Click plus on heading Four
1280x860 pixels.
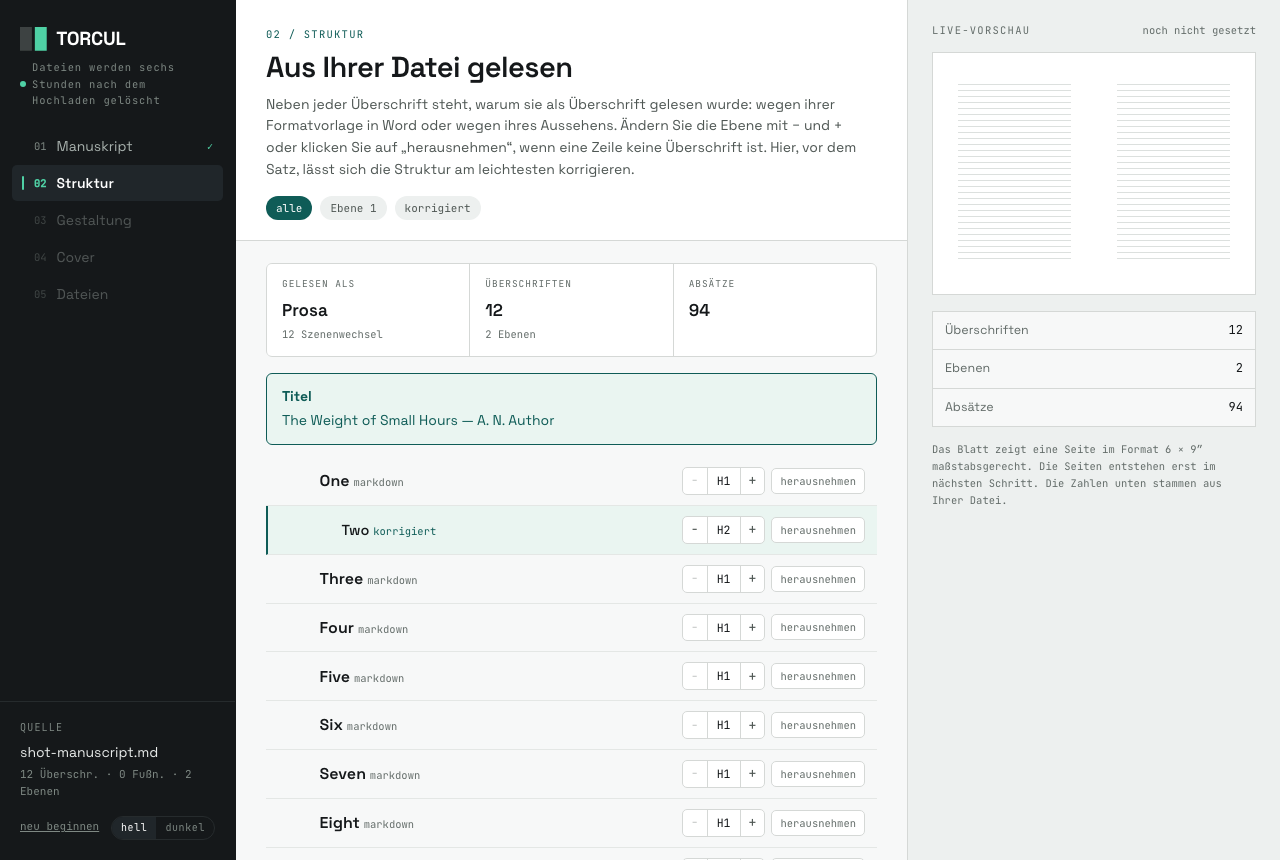tap(752, 627)
